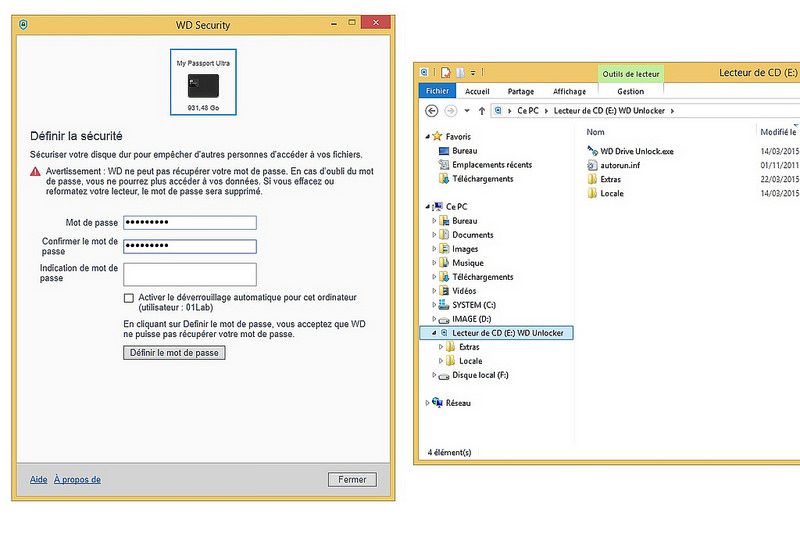The width and height of the screenshot is (800, 534).
Task: Click the Fermer button
Action: 352,479
